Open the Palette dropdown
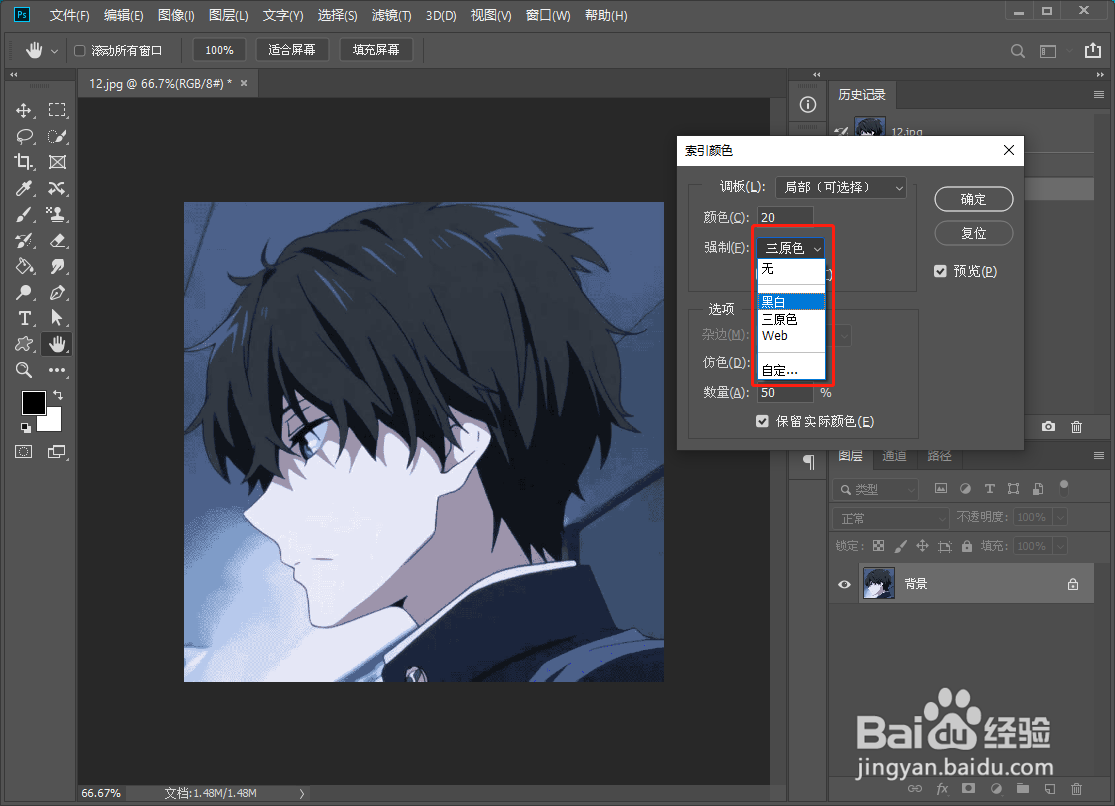1115x806 pixels. tap(841, 187)
